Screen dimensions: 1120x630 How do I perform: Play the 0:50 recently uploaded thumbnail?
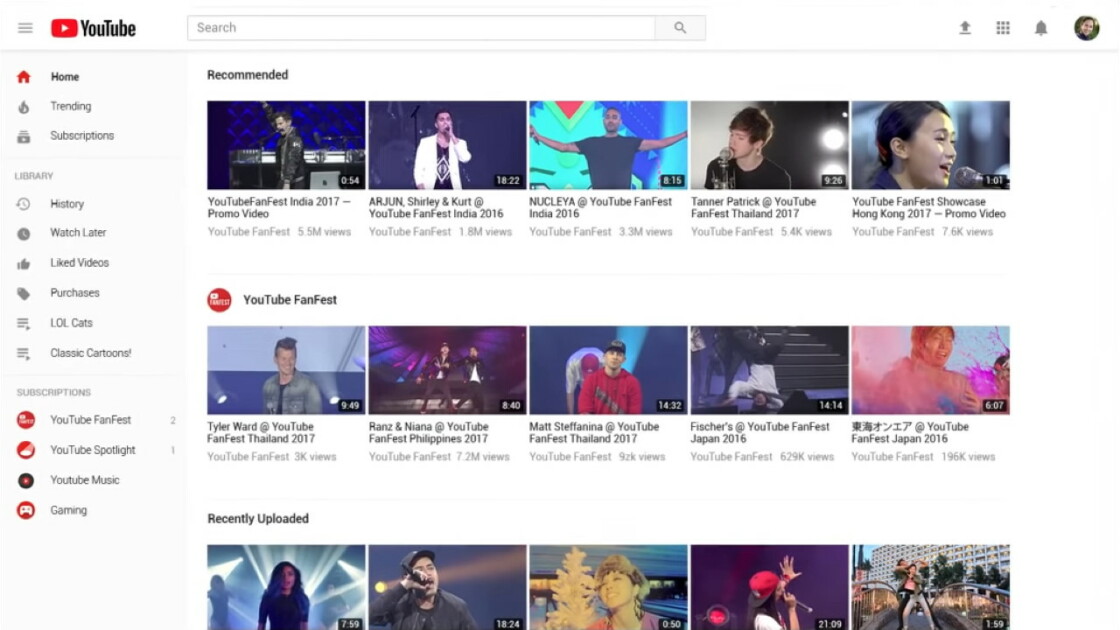(x=609, y=587)
